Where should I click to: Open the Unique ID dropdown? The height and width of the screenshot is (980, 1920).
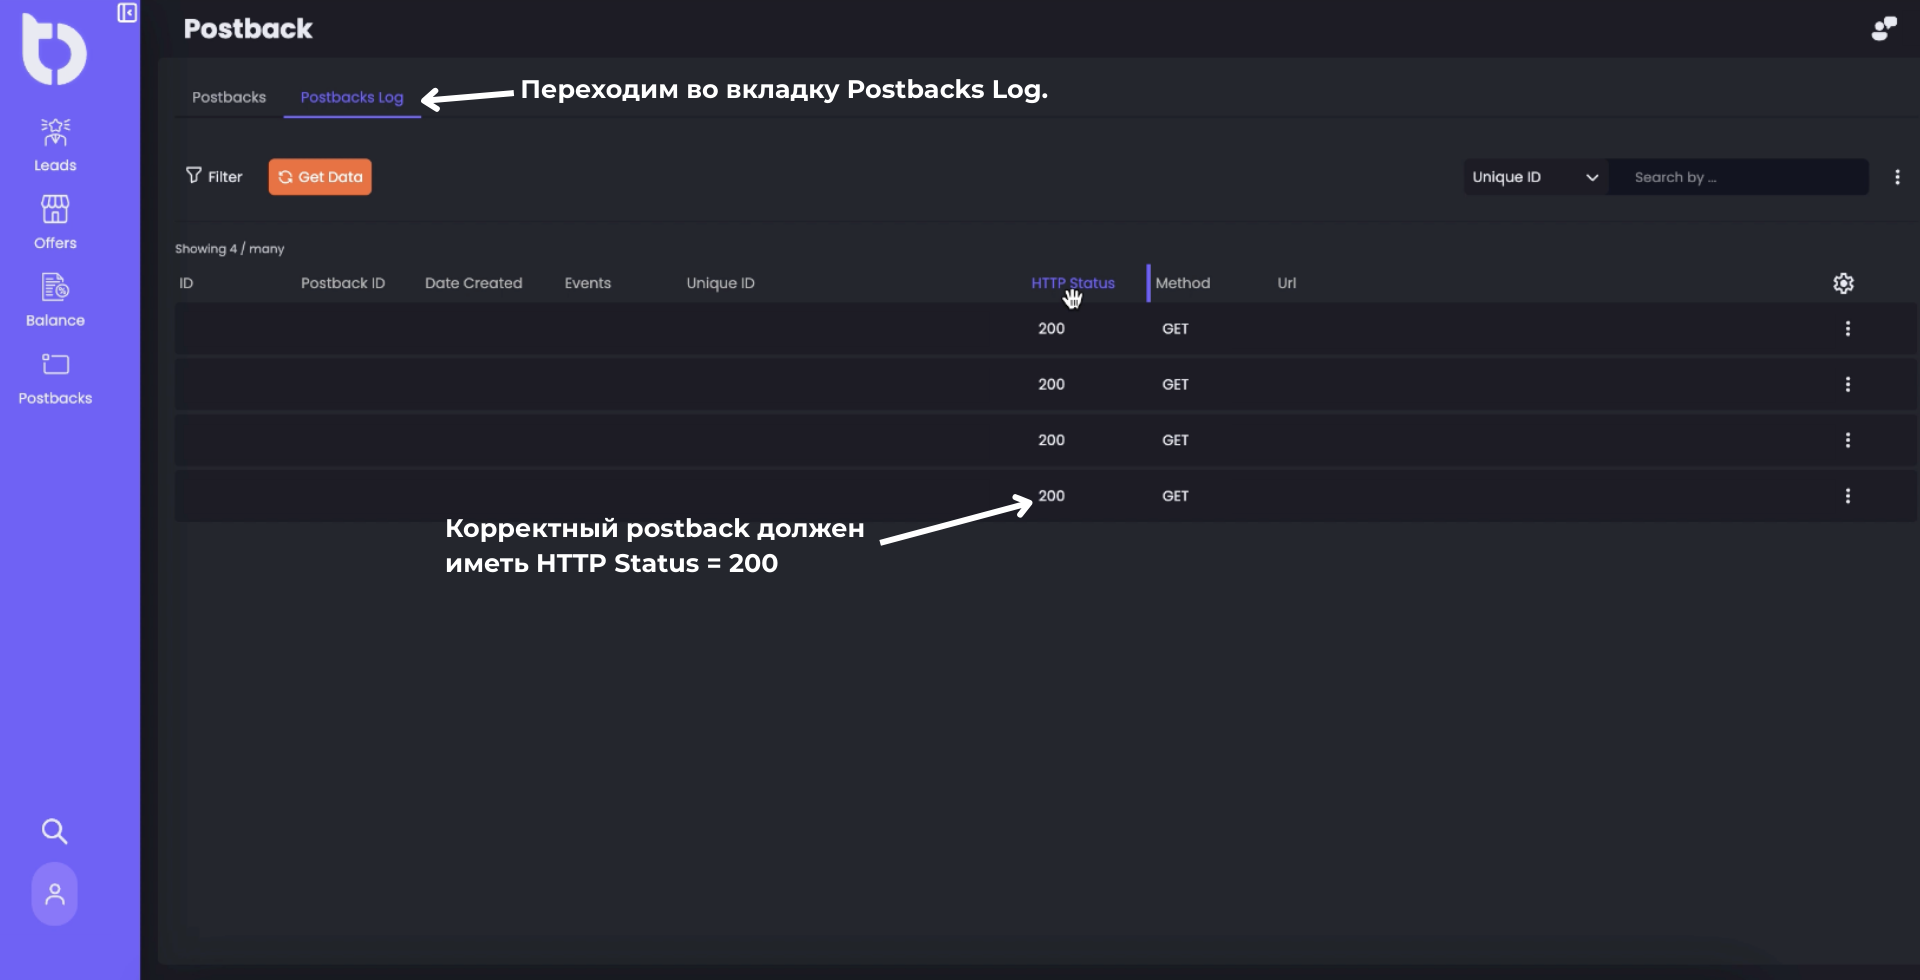[1534, 176]
